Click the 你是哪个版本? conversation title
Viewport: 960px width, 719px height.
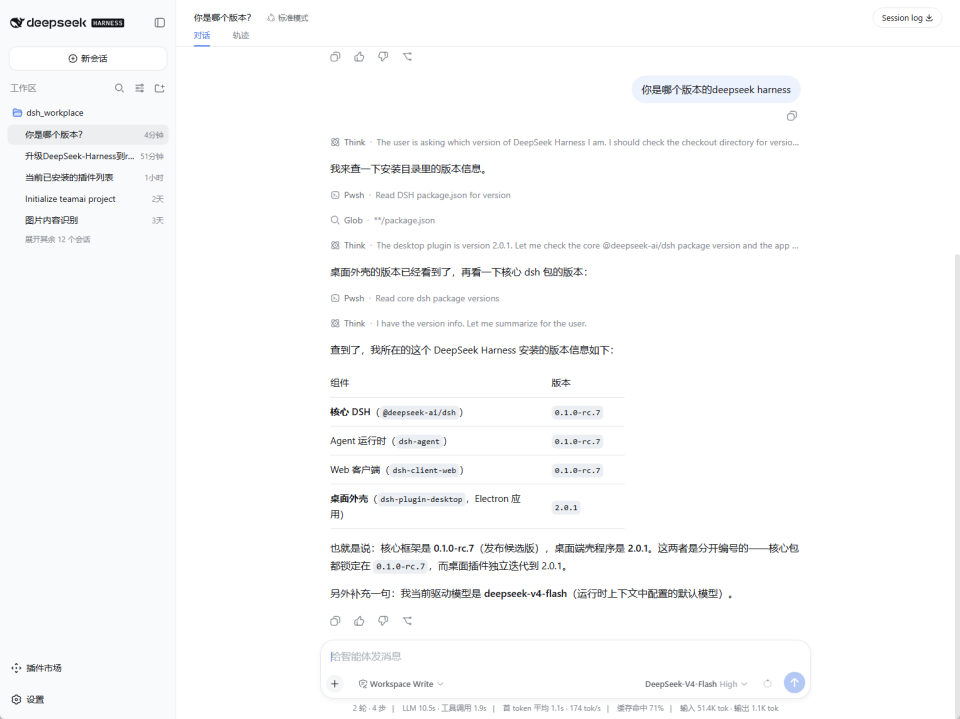click(222, 18)
